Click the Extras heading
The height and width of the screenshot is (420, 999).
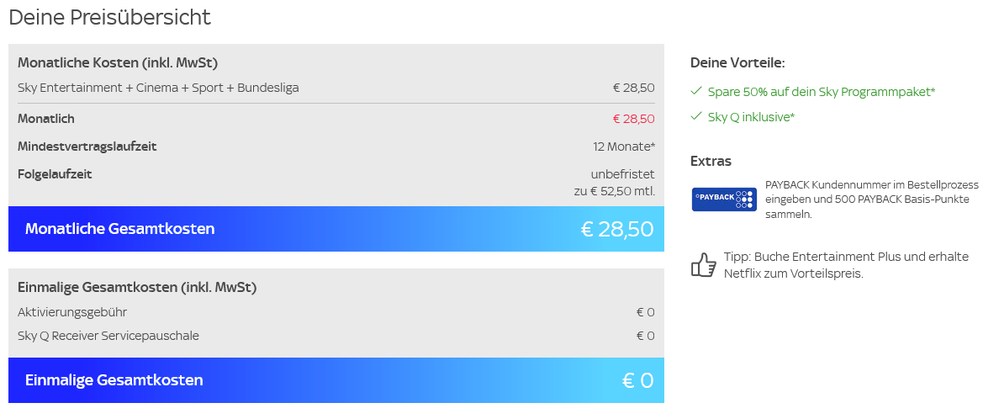(711, 160)
